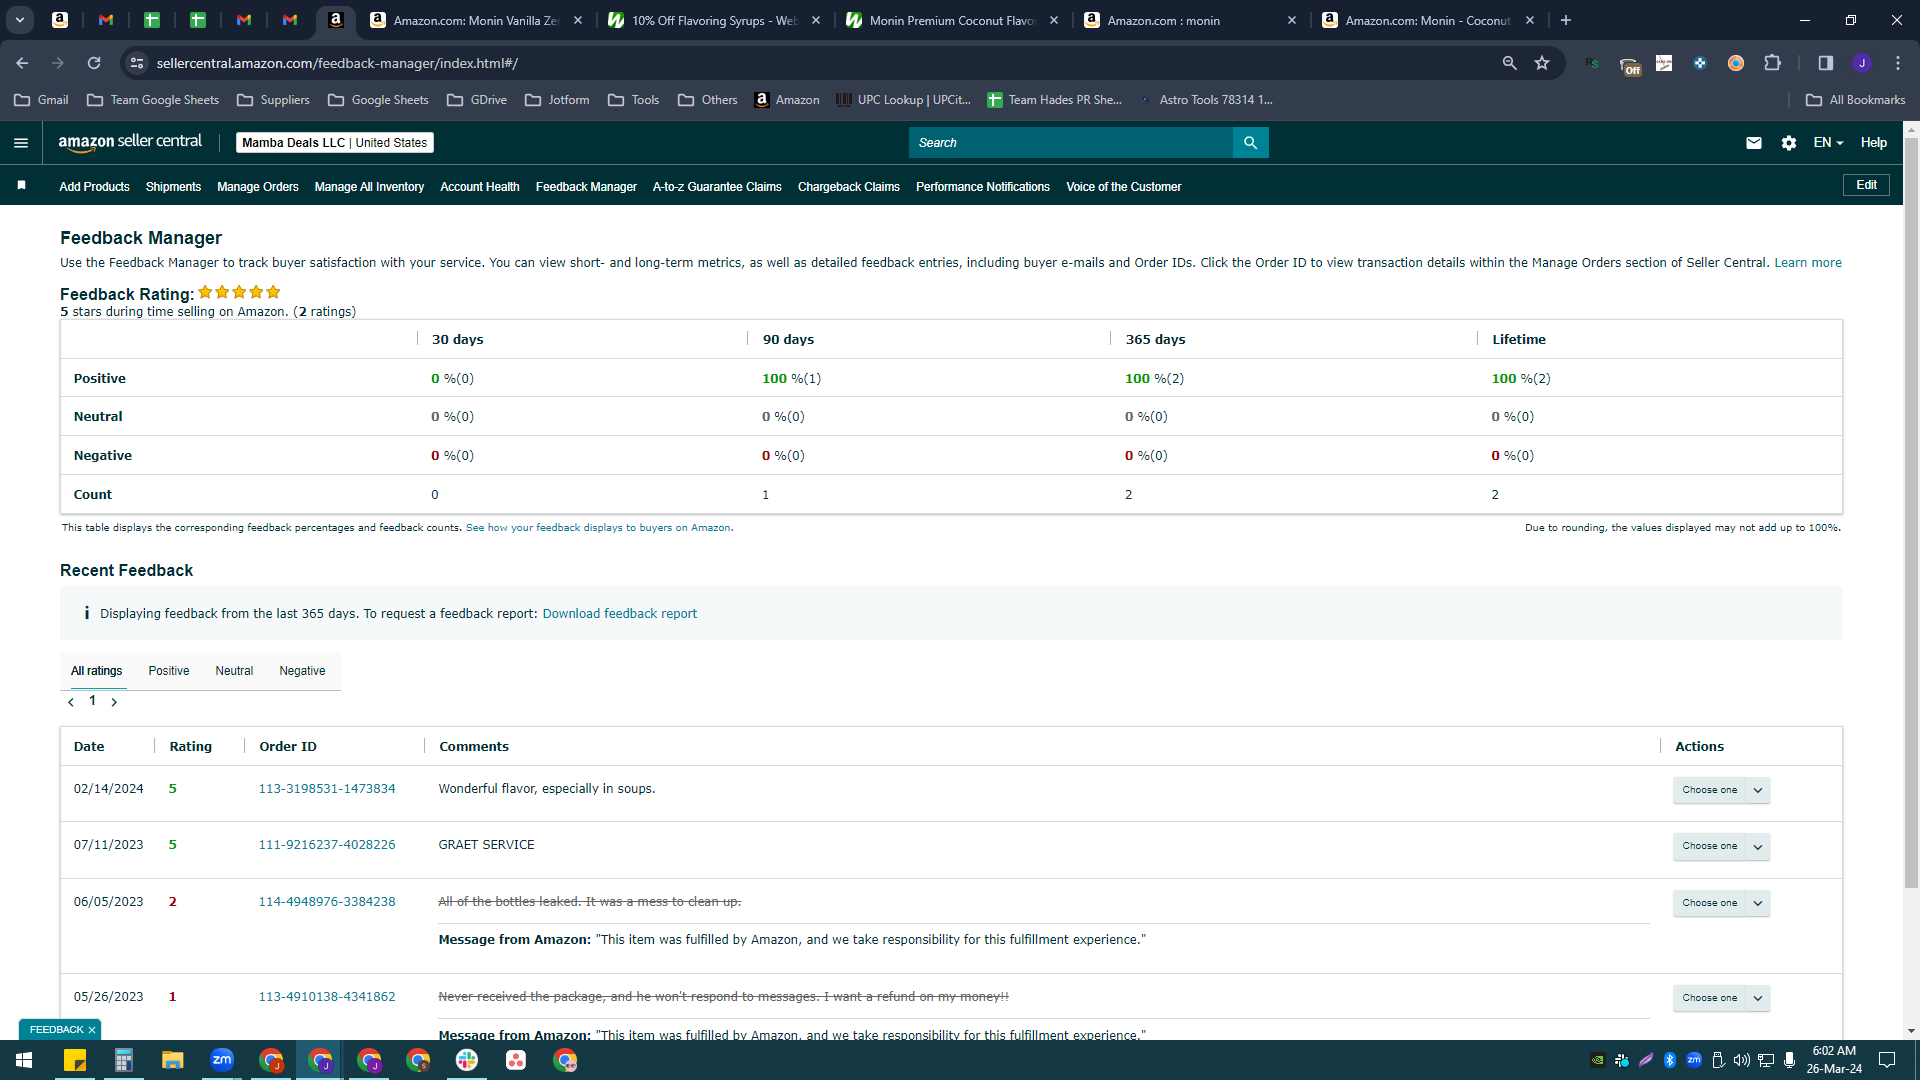
Task: Click the zoom magnifier in address bar
Action: [x=1509, y=63]
